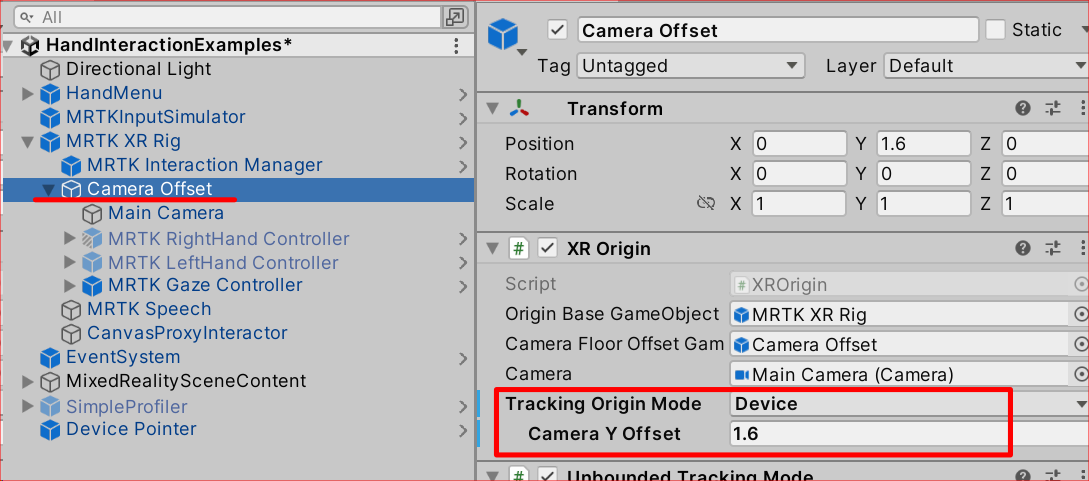Open SimpleProfiler prefab via its arrow
Screen dimensions: 1089x481
click(x=463, y=407)
